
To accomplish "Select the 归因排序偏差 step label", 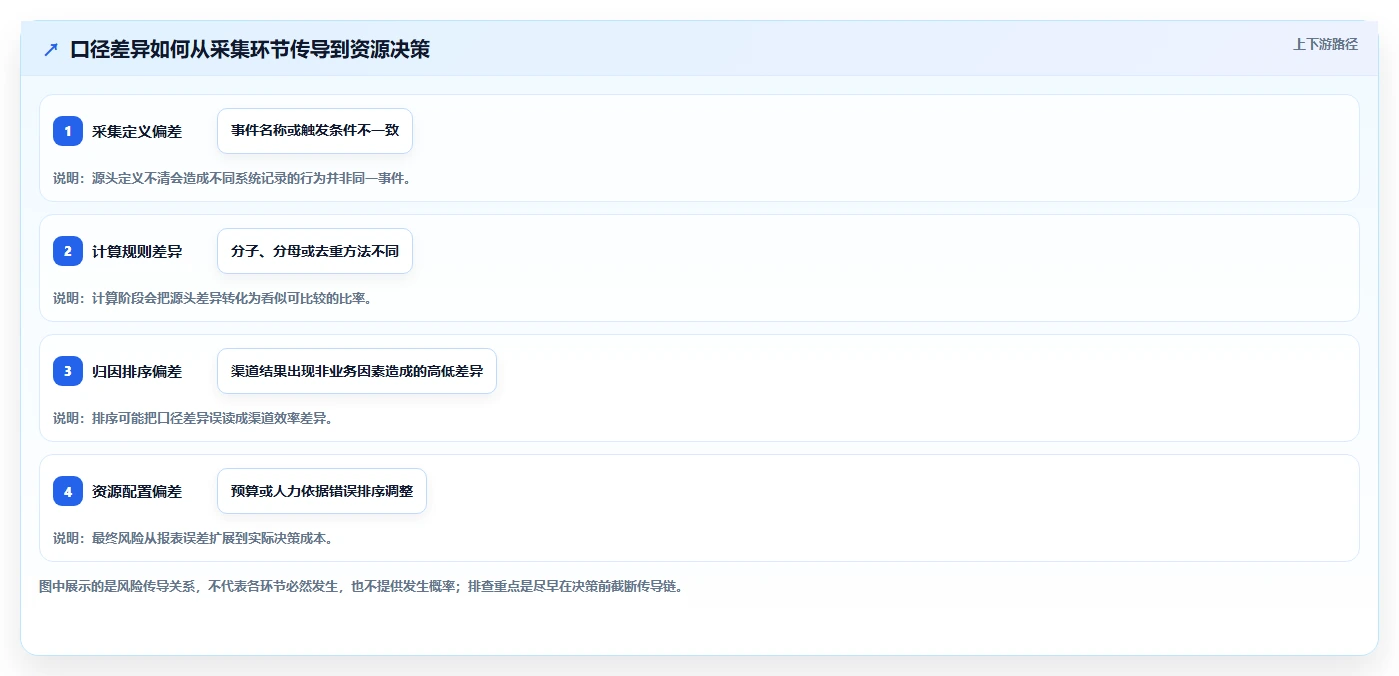I will [x=137, y=371].
